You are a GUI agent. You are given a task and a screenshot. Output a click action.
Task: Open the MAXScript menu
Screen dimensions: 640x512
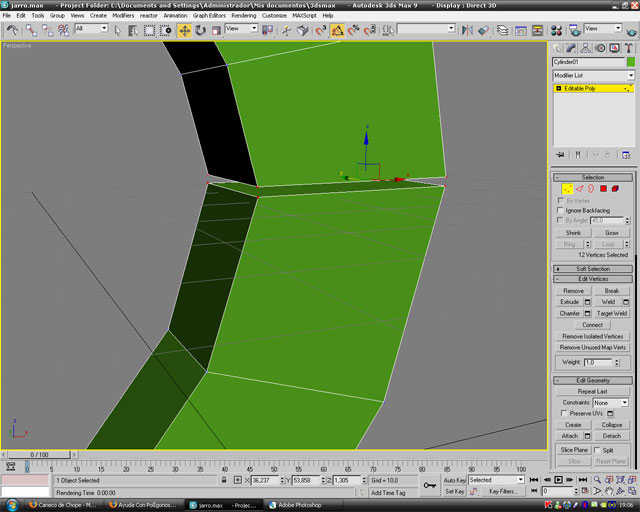(304, 16)
